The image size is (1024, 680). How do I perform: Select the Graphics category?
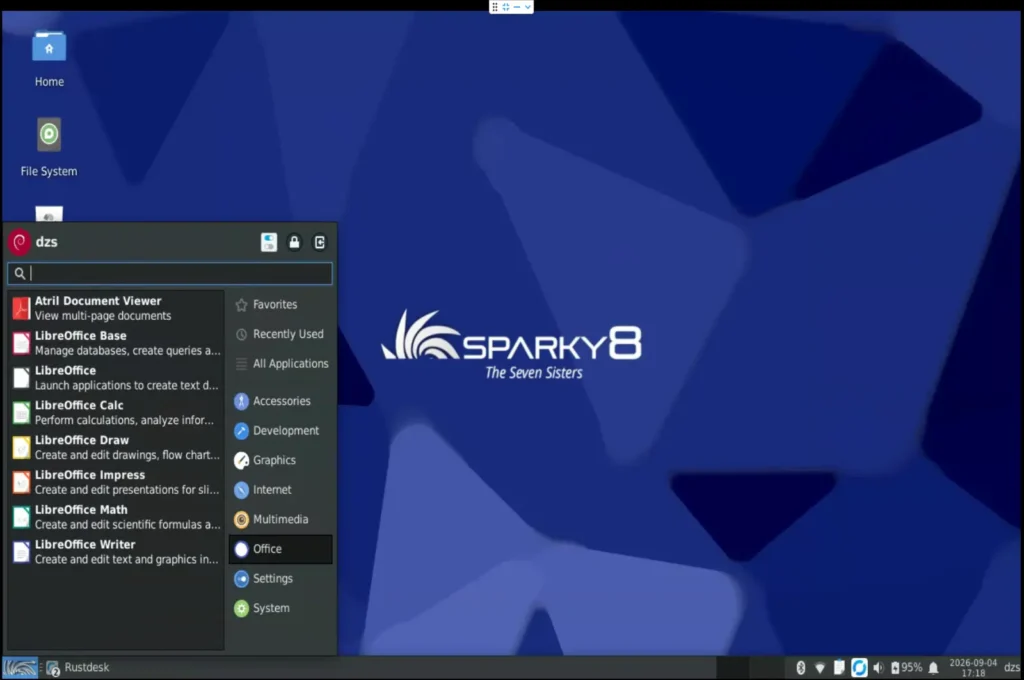(x=280, y=460)
